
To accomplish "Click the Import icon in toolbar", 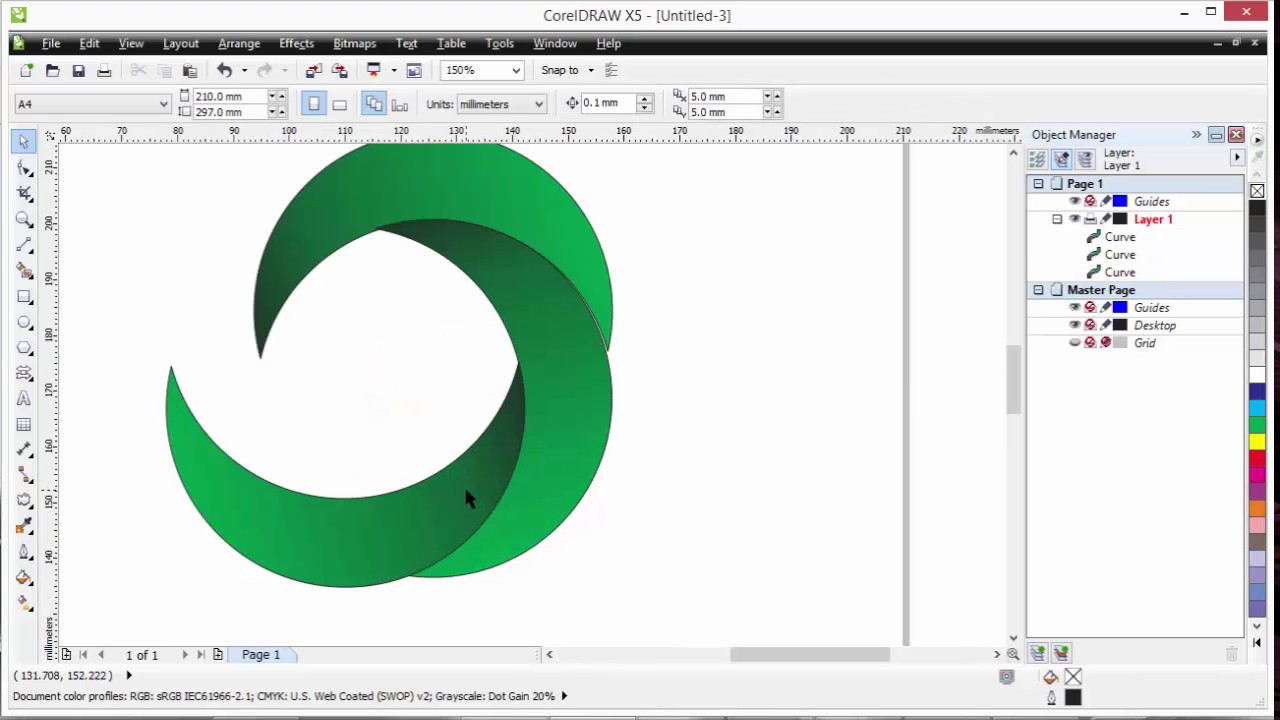I will coord(313,70).
